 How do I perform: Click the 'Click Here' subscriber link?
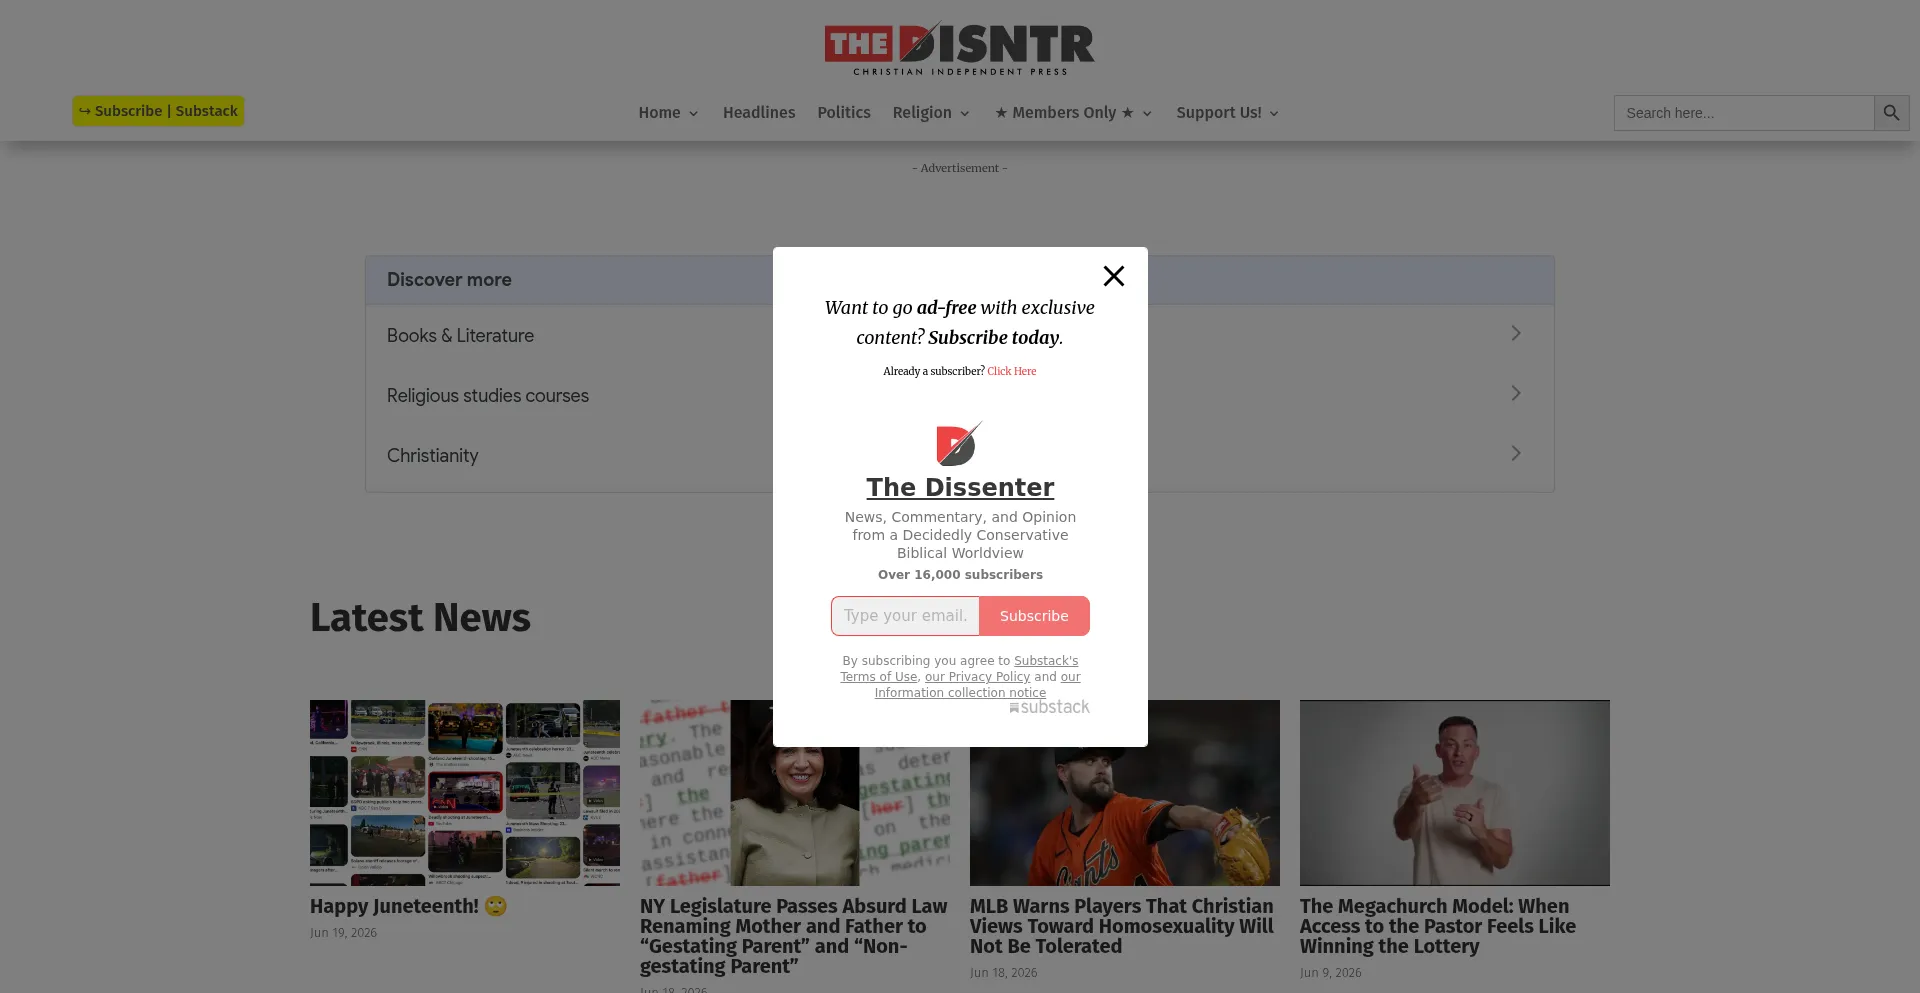(x=1011, y=371)
